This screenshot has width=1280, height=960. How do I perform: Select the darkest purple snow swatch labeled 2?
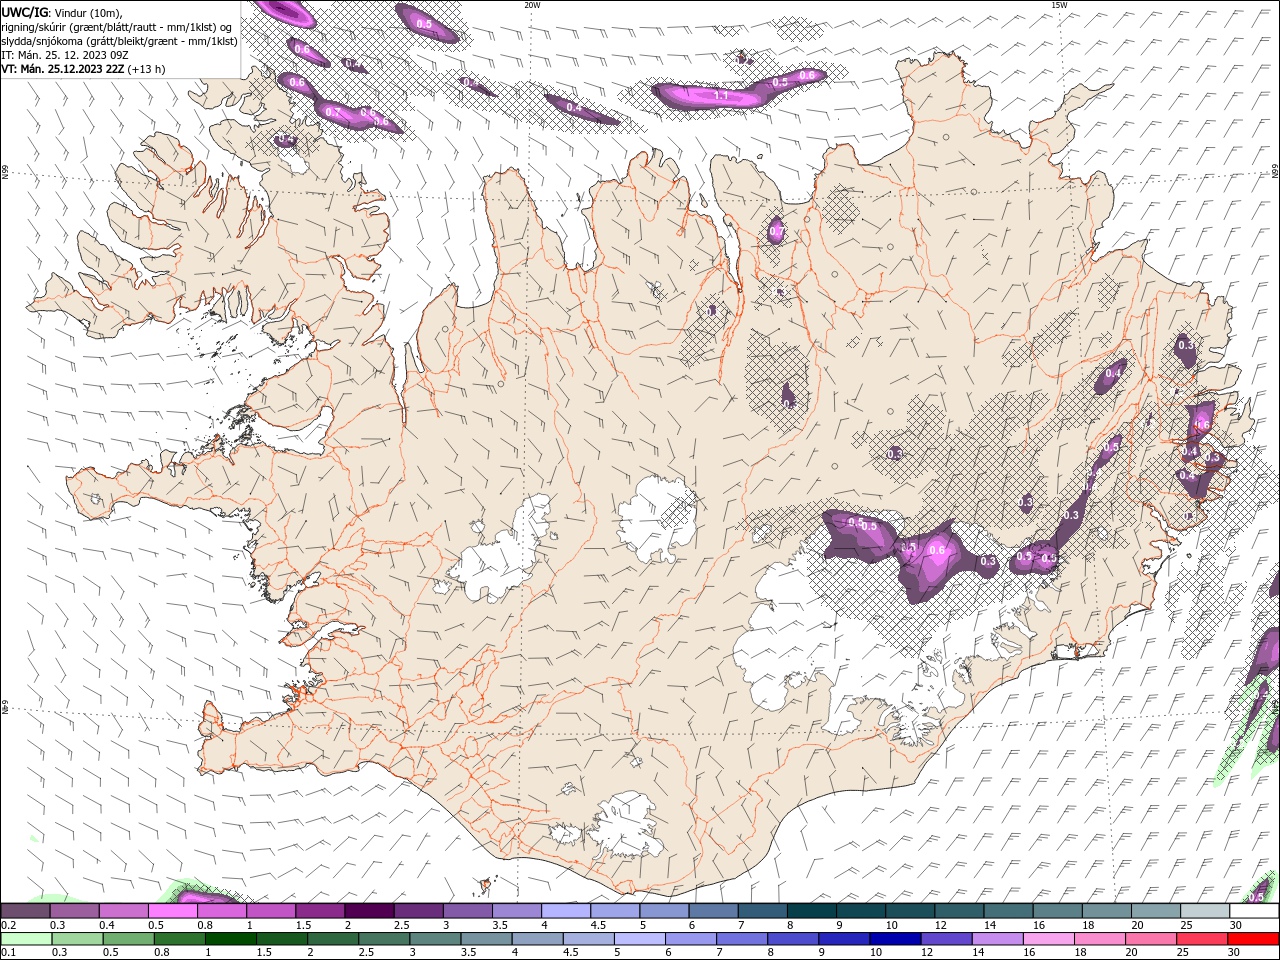[x=369, y=911]
